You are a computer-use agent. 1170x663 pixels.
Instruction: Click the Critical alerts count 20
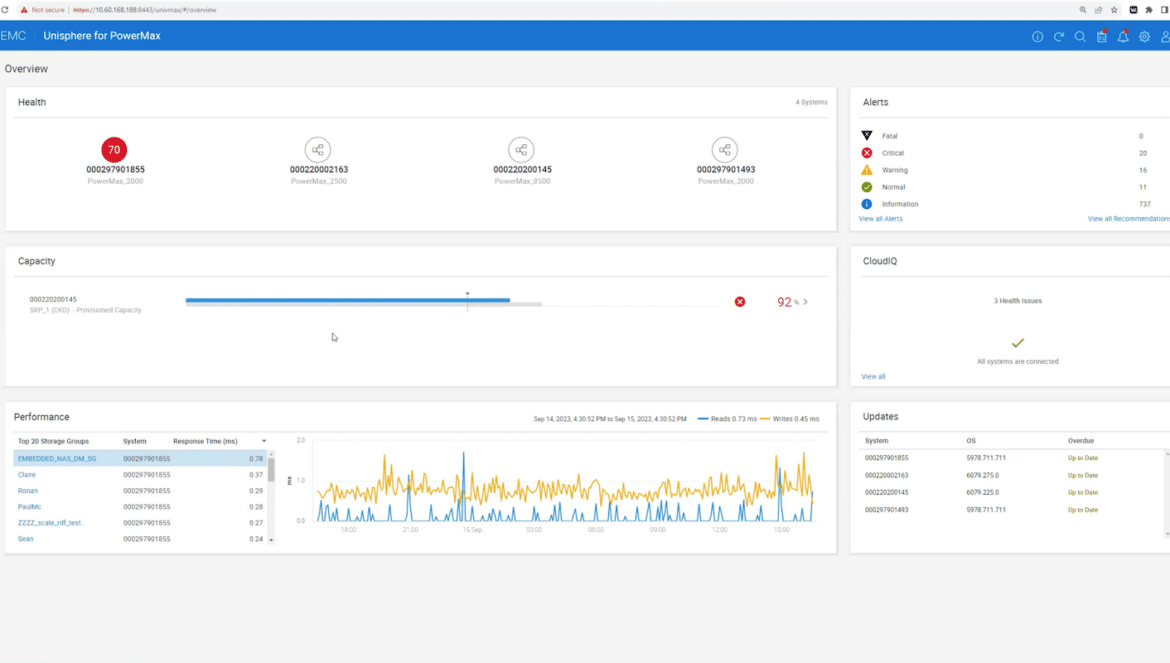point(1142,153)
